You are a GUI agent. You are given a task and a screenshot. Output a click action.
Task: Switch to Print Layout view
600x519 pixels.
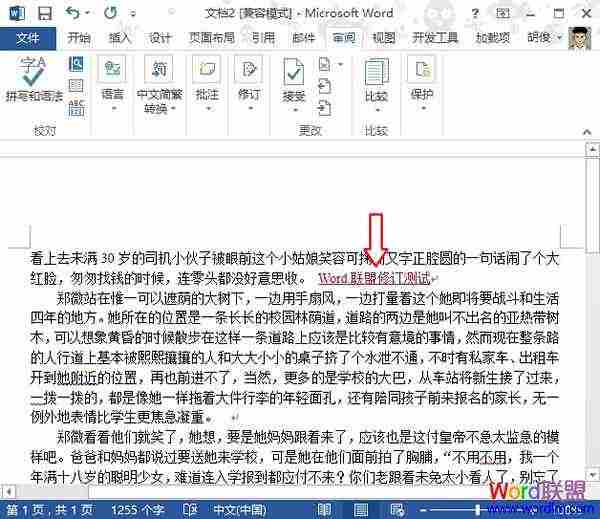tap(361, 510)
